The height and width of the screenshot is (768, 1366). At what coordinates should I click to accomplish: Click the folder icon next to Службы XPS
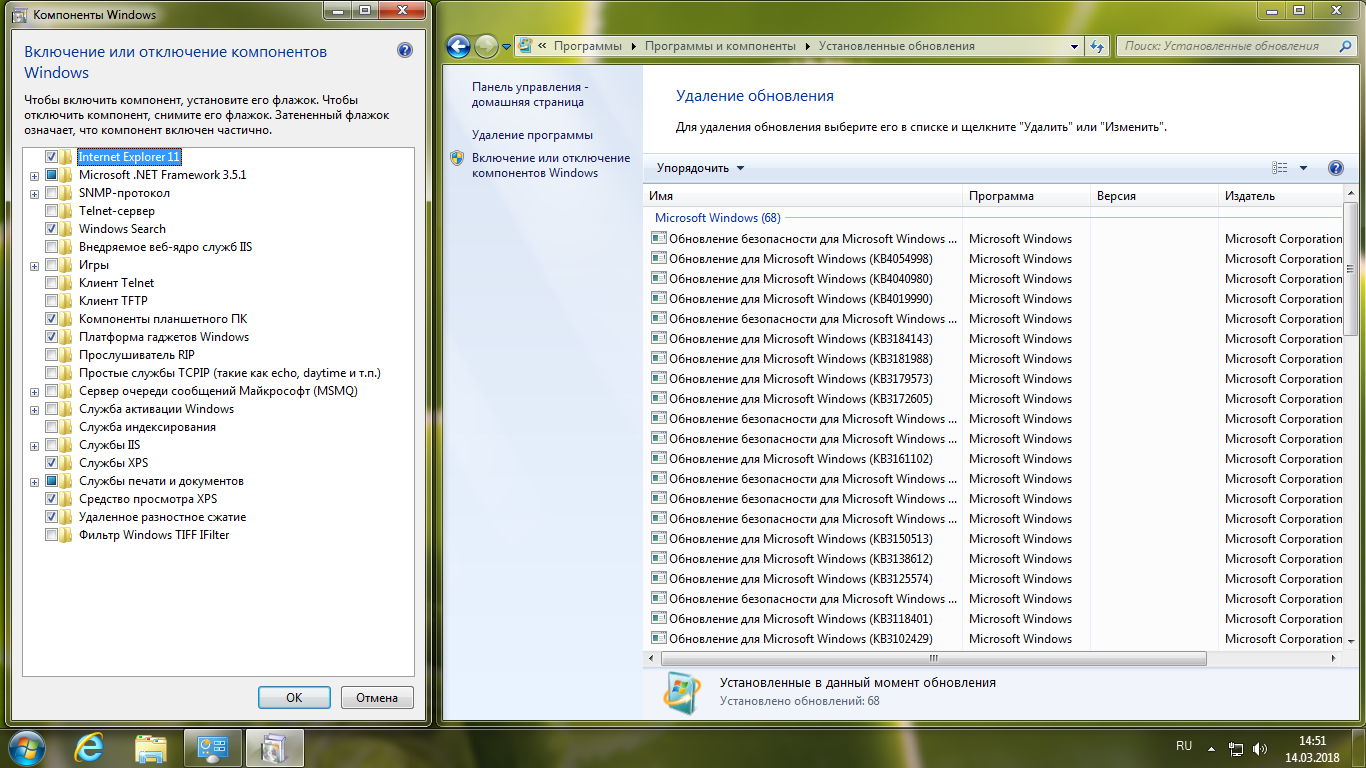click(x=67, y=463)
